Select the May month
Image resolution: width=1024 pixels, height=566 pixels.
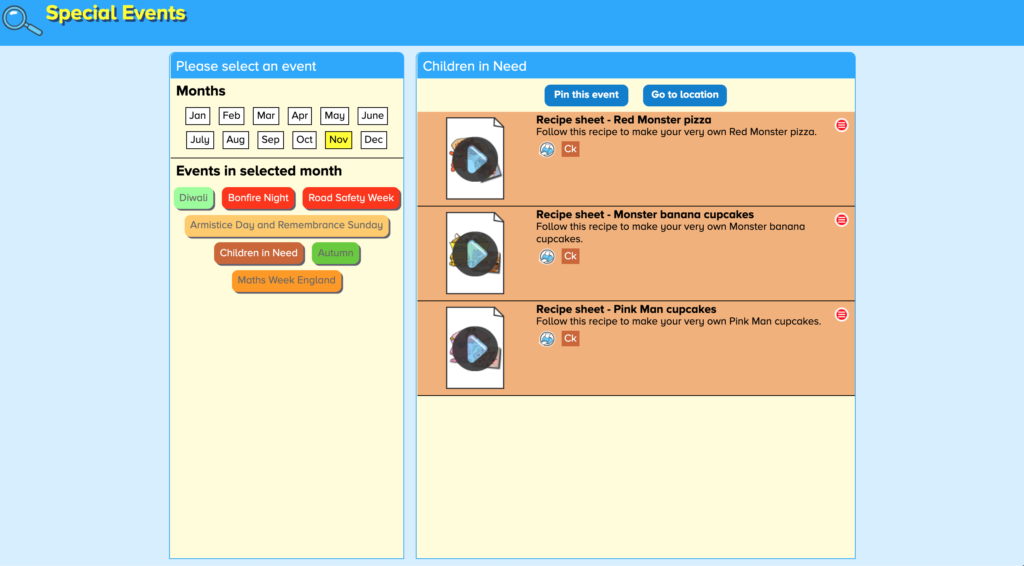[x=334, y=116]
